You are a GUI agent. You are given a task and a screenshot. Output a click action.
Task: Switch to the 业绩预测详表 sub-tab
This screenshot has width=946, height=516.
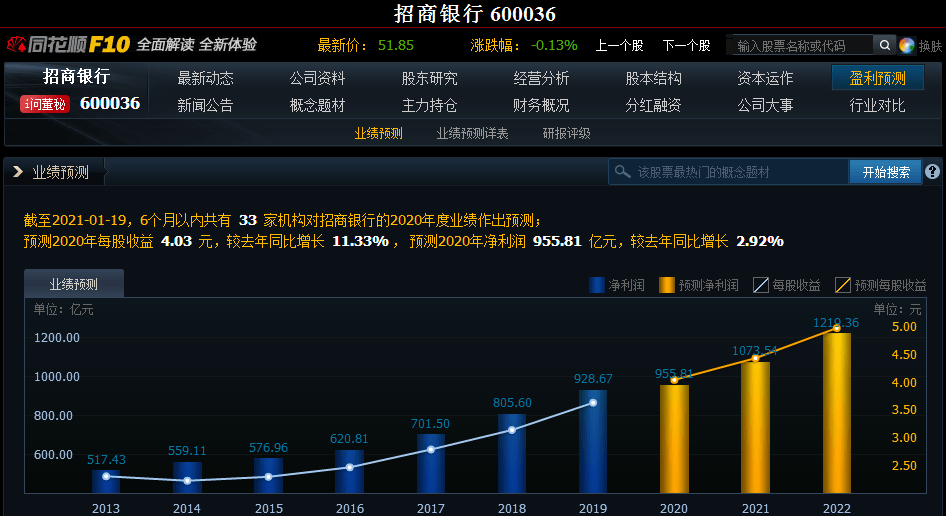coord(472,133)
